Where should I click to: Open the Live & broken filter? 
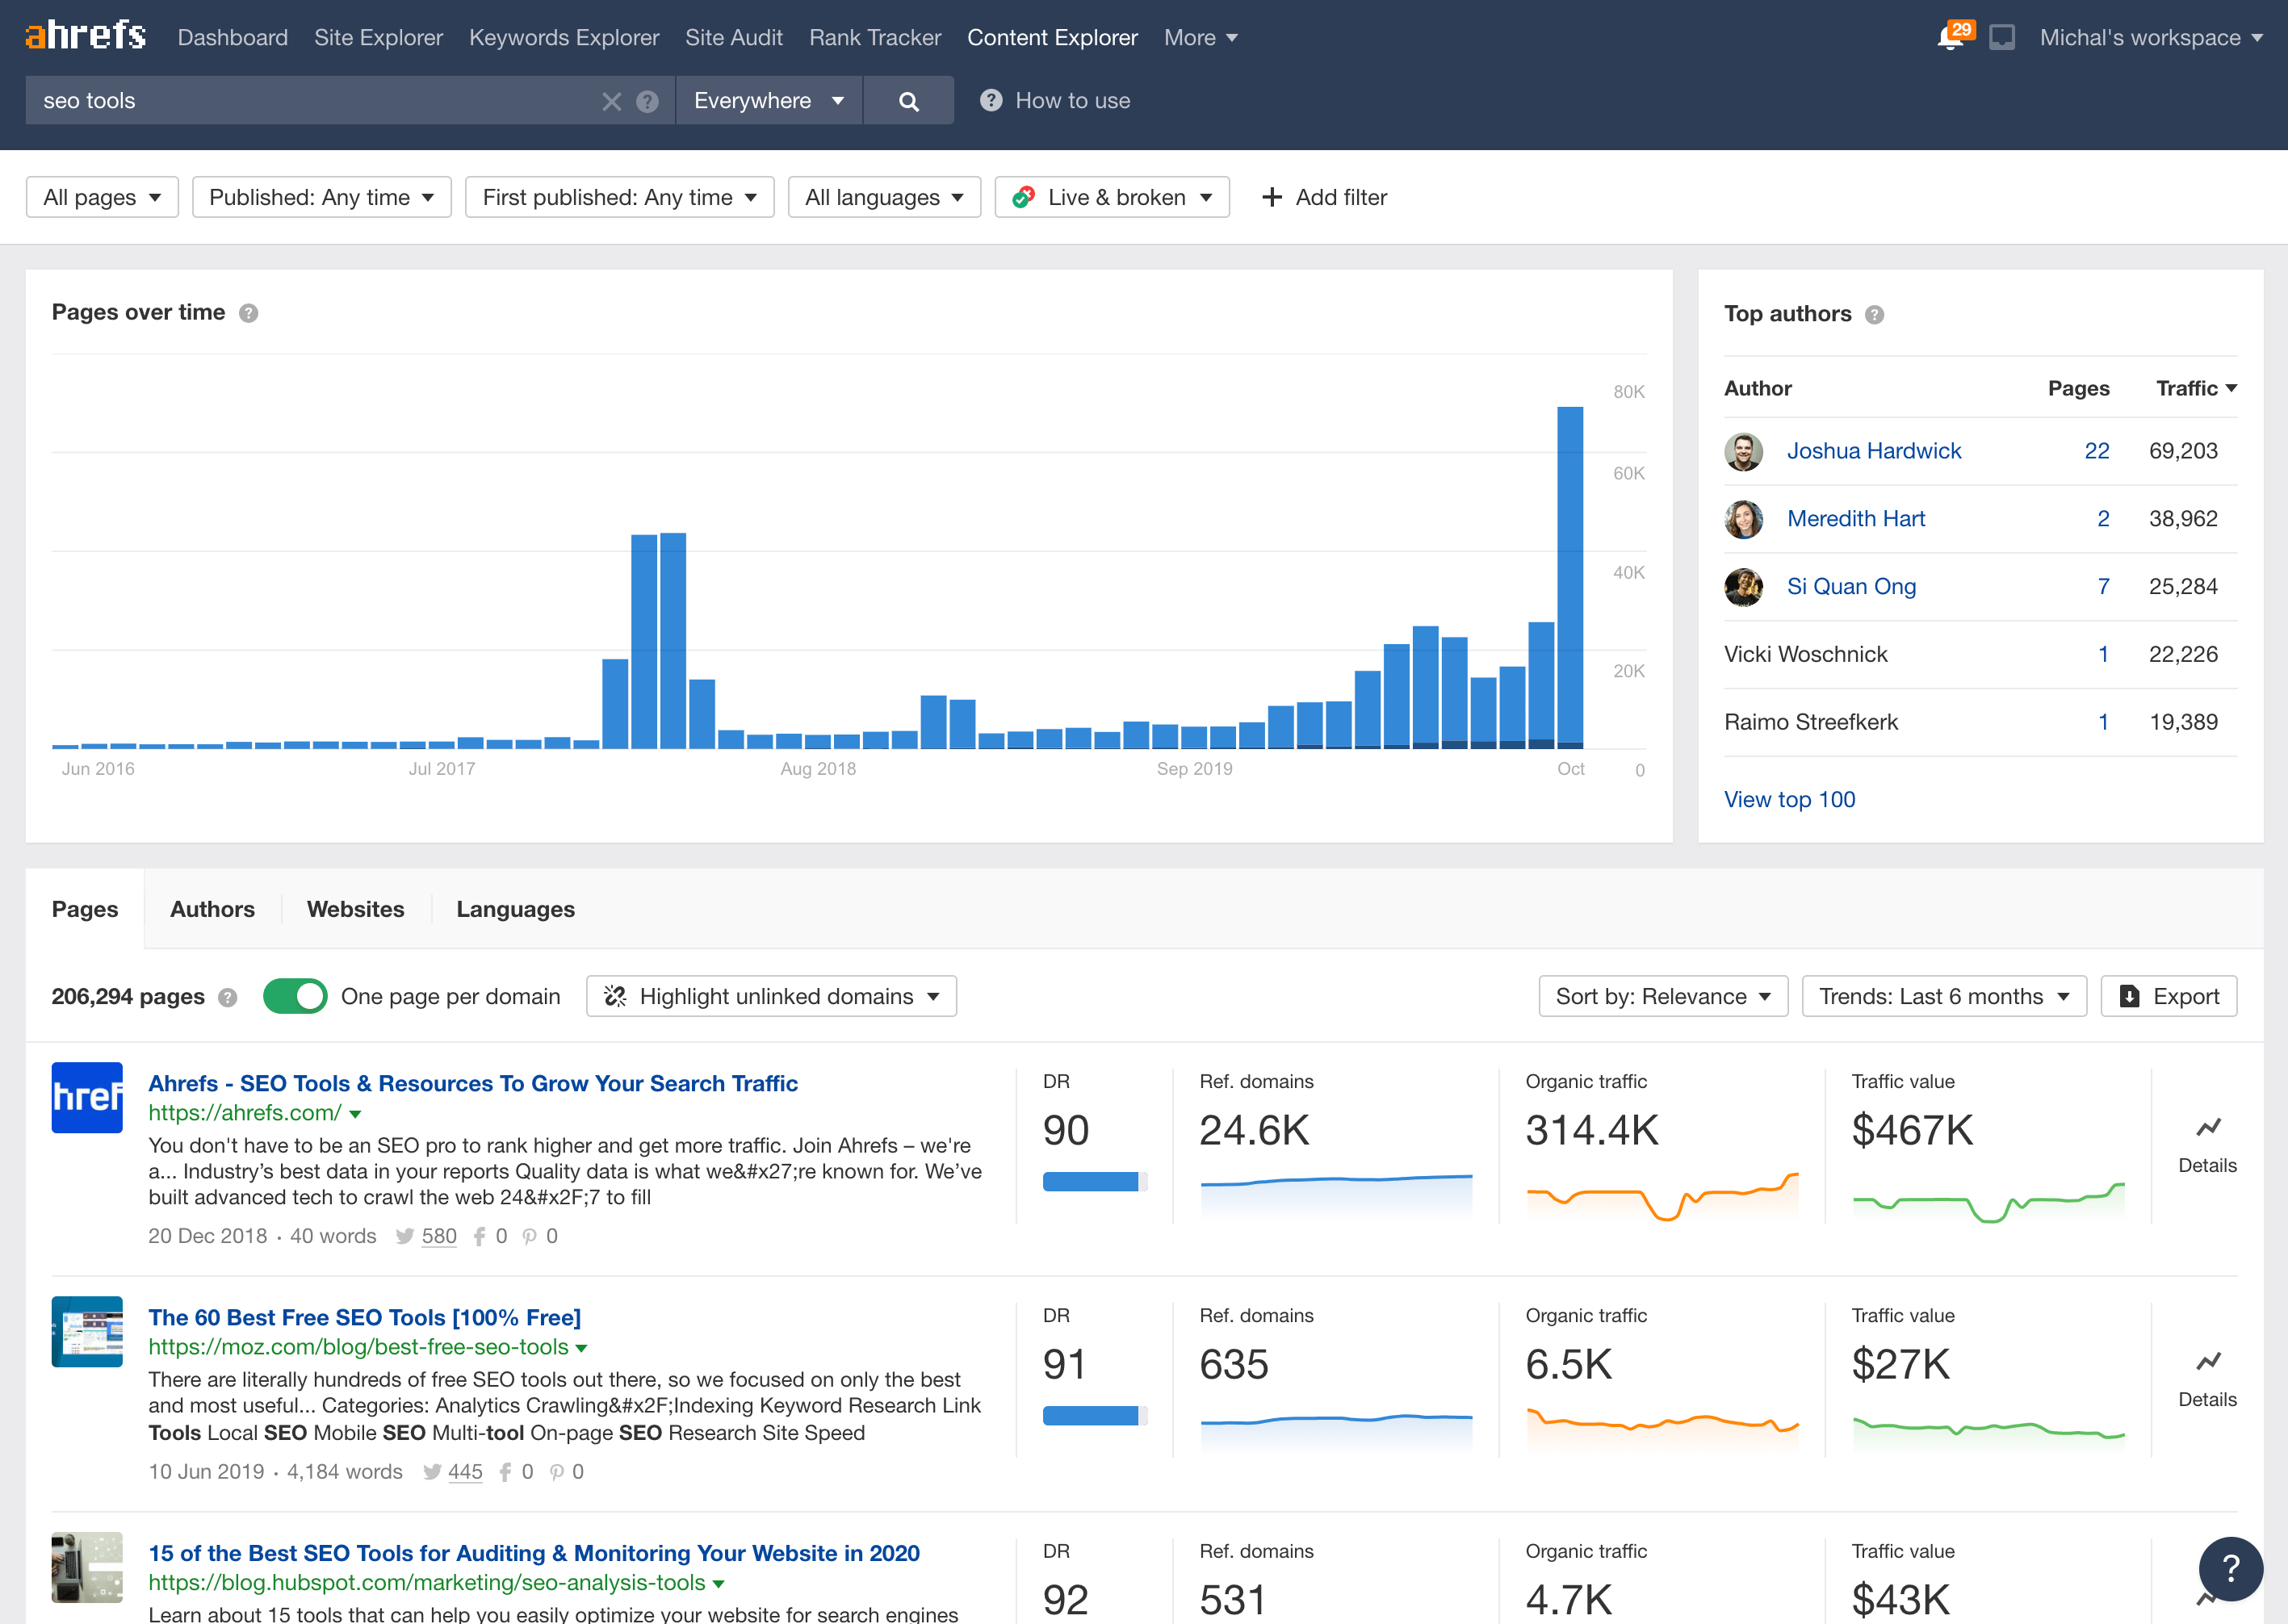1112,197
